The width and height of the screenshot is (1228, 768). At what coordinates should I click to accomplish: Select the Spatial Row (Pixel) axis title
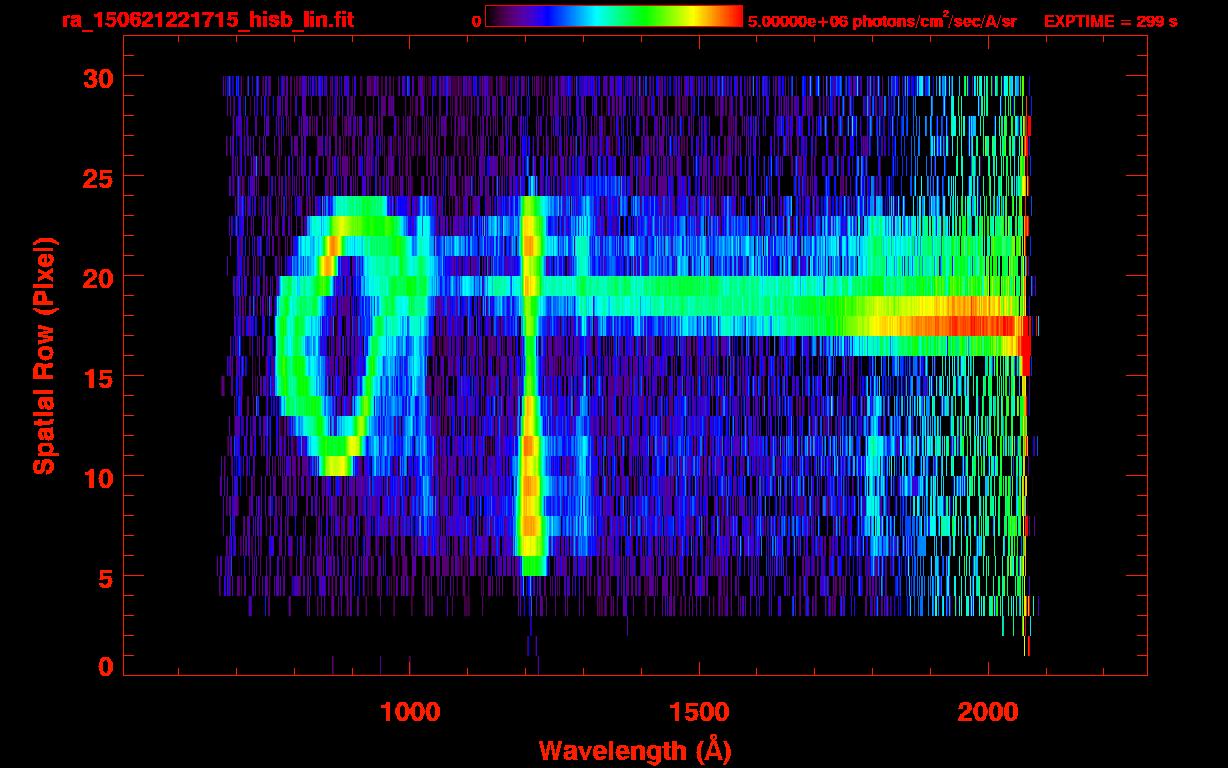coord(43,355)
